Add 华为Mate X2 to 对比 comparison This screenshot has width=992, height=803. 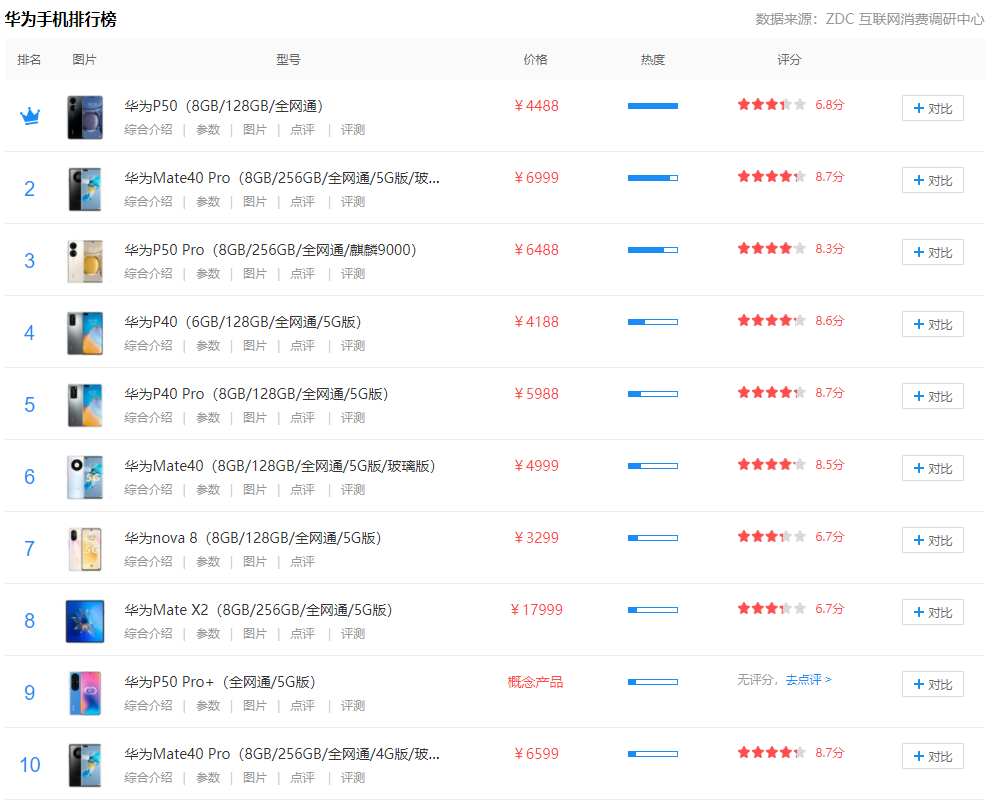[933, 613]
